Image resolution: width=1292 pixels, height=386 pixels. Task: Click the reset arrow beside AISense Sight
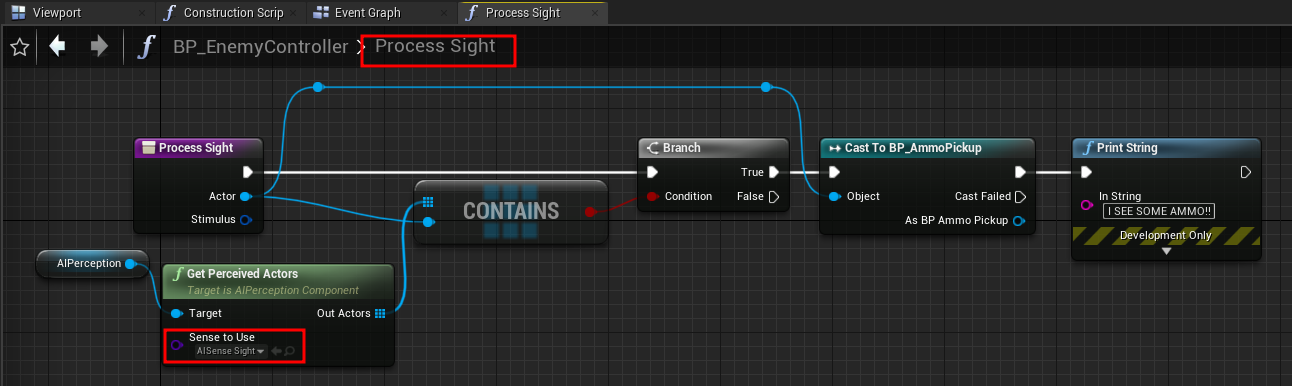pos(276,351)
